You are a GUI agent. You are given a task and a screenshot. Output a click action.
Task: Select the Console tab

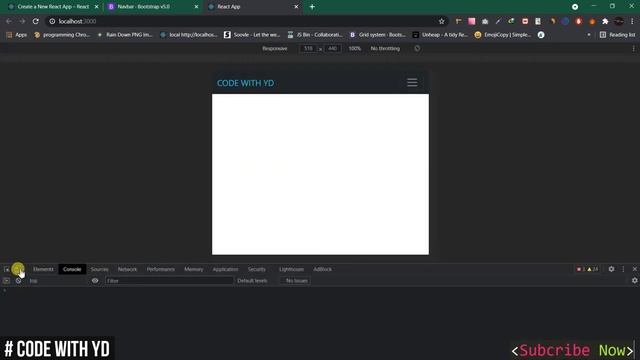click(72, 269)
